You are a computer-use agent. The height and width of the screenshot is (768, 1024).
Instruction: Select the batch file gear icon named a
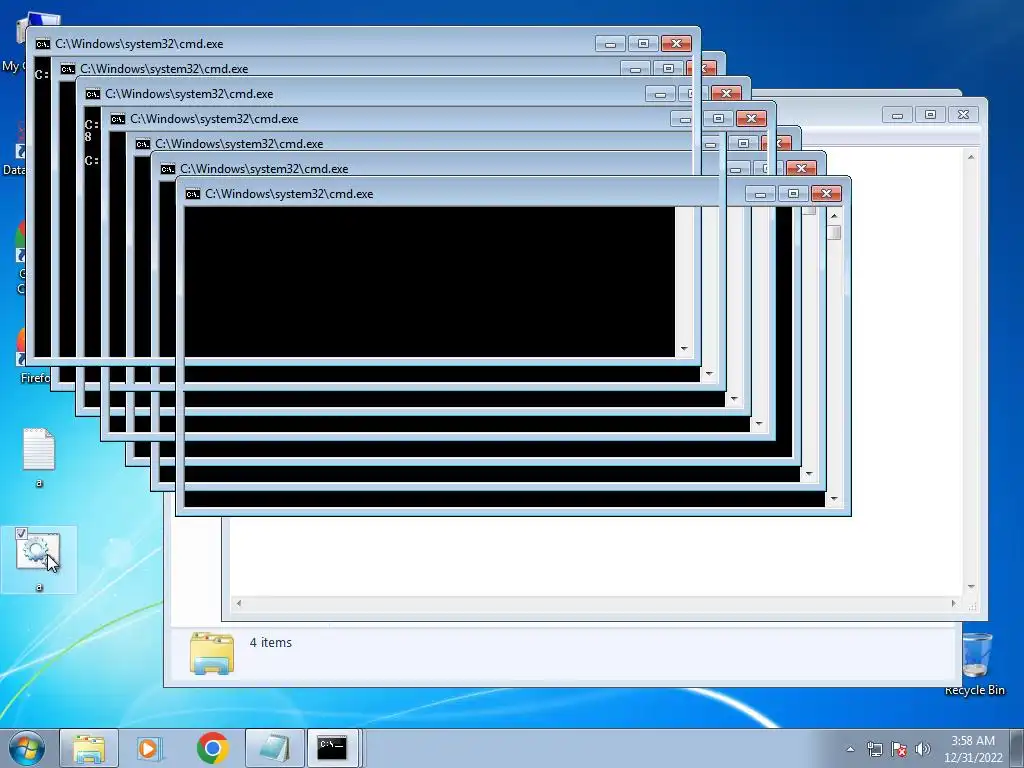39,560
